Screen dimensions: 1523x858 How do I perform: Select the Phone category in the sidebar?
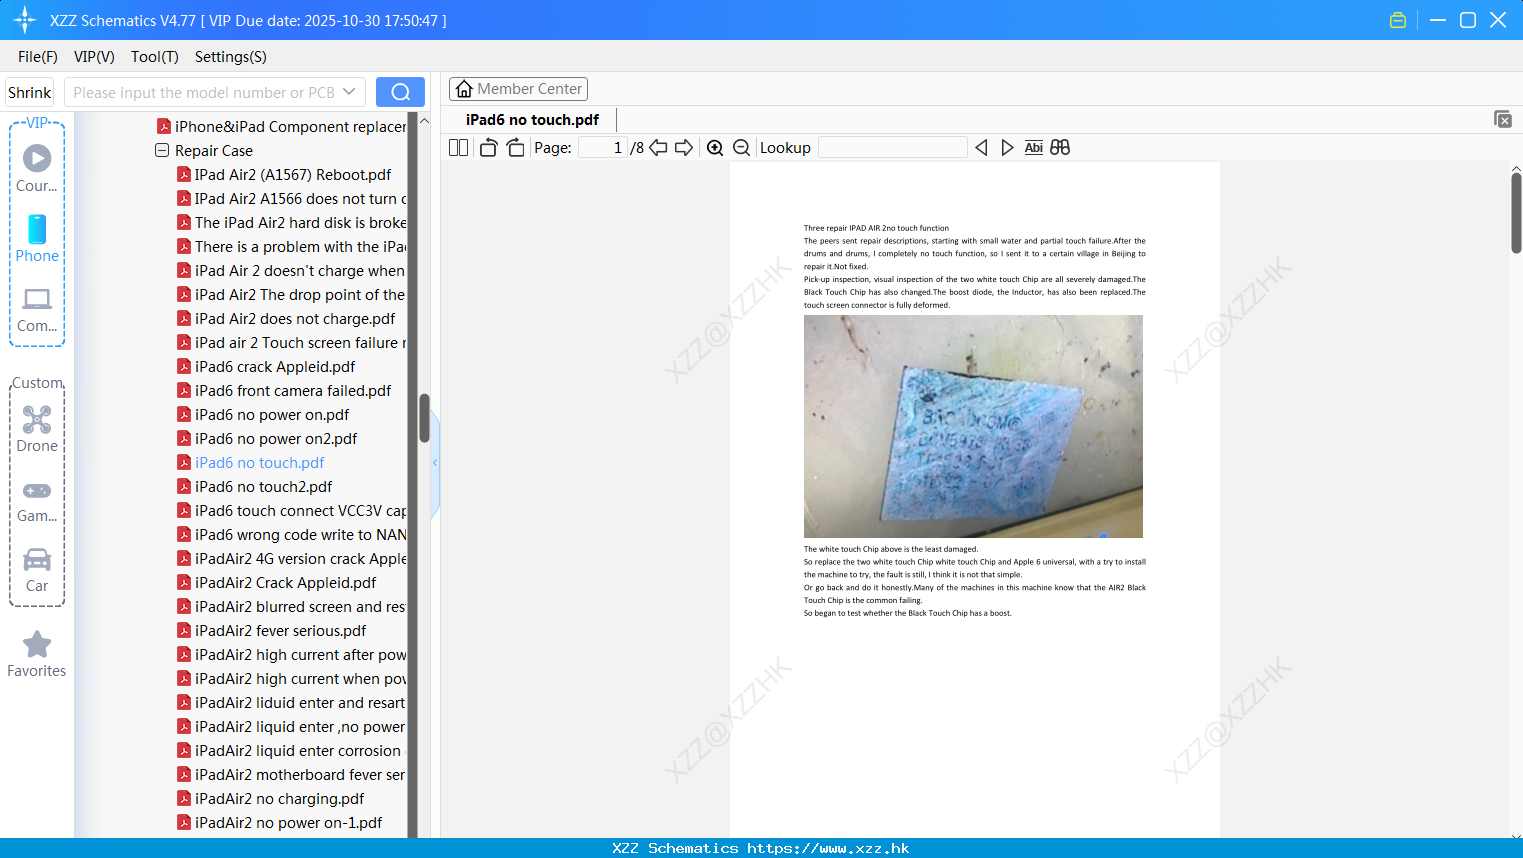[37, 238]
